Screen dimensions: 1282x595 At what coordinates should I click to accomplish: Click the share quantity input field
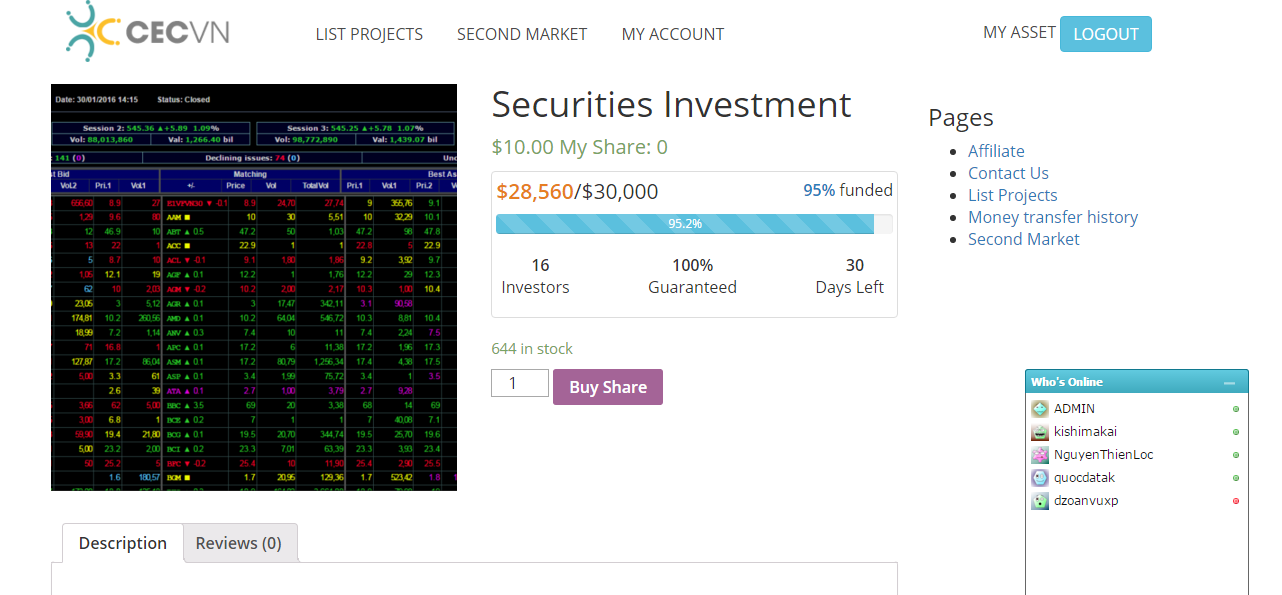click(x=519, y=383)
